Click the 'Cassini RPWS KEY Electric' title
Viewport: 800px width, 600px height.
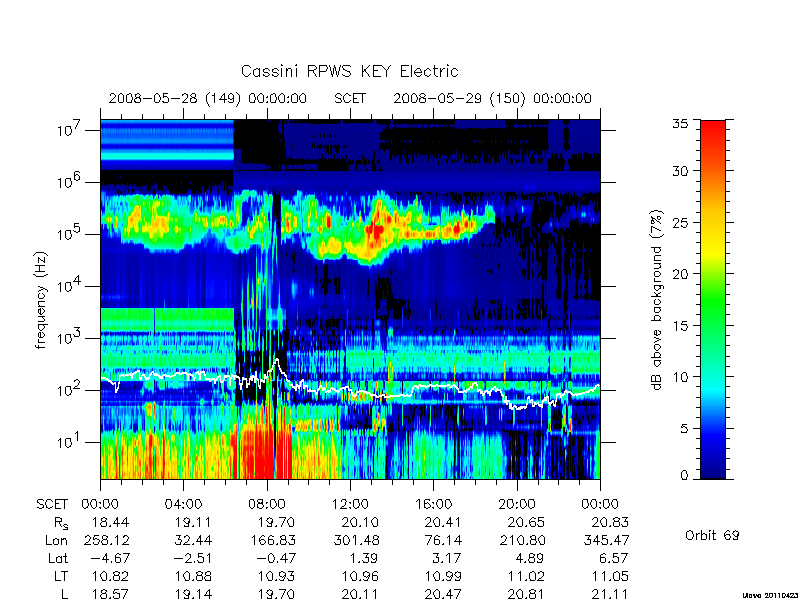pos(349,71)
